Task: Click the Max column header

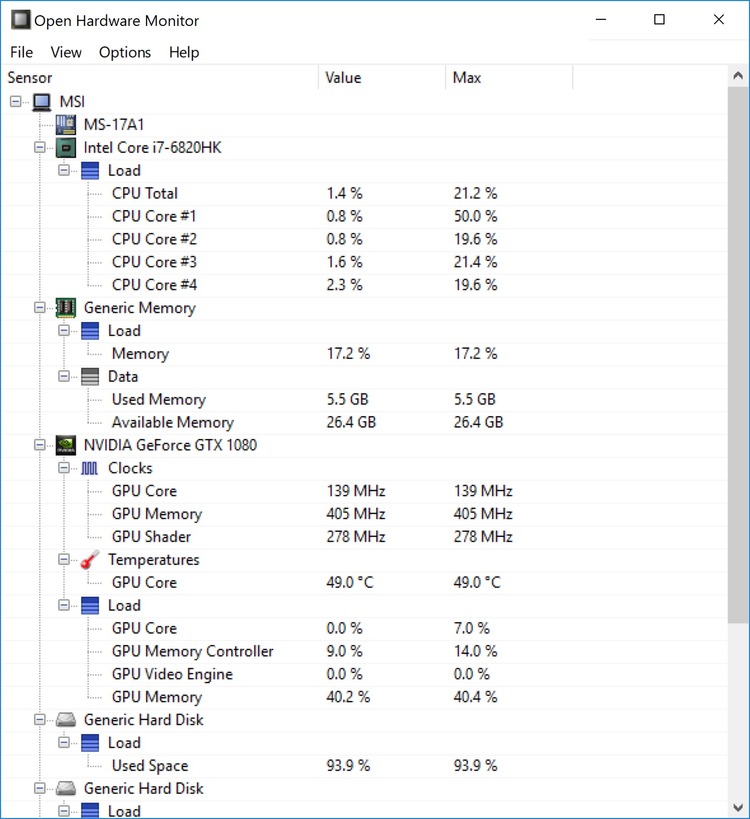Action: (x=509, y=78)
